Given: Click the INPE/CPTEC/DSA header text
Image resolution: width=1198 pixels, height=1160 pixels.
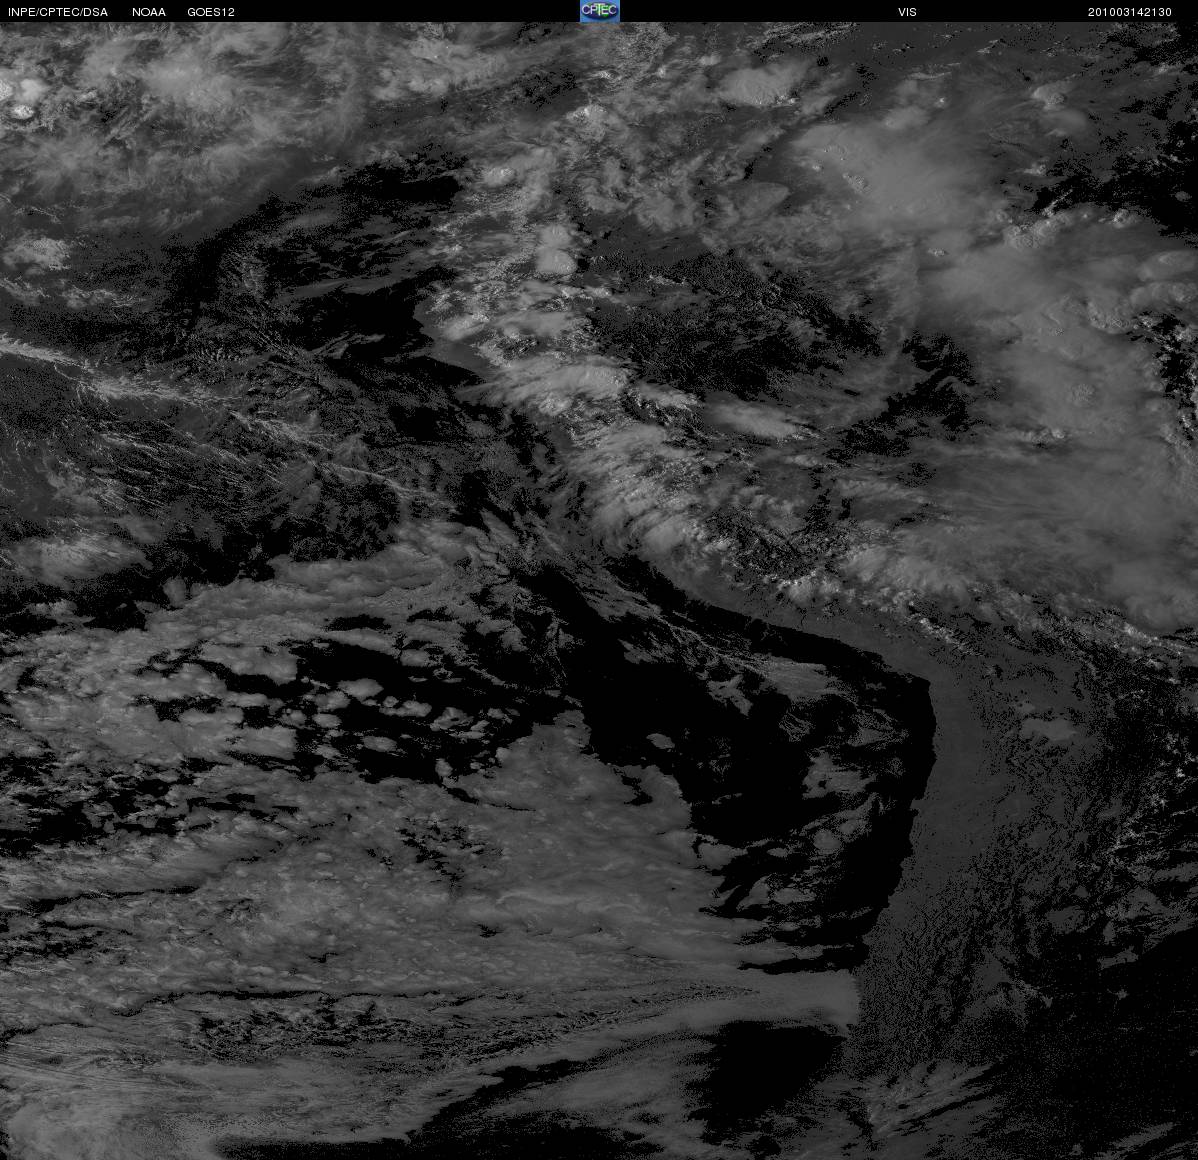Looking at the screenshot, I should tap(58, 12).
